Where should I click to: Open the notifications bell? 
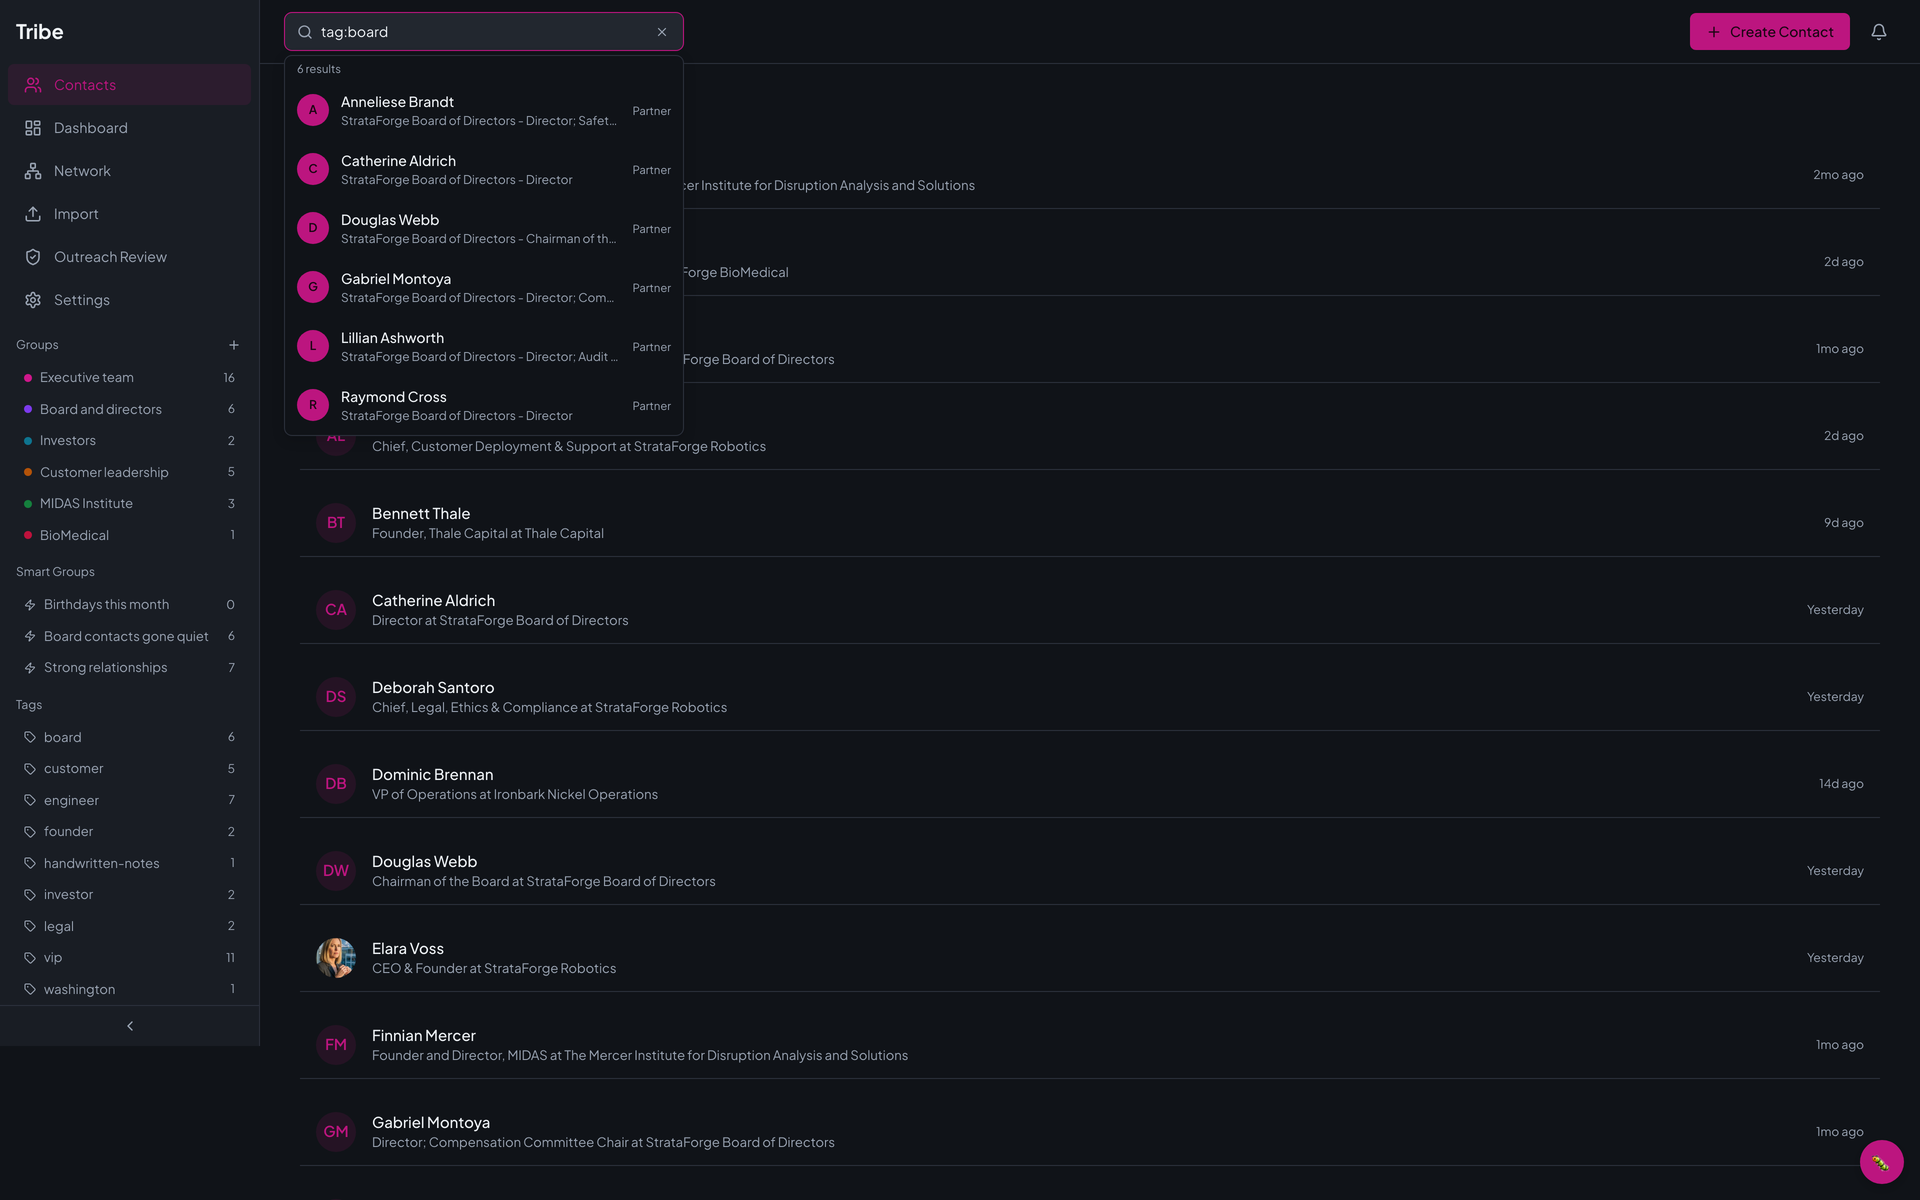[1879, 32]
